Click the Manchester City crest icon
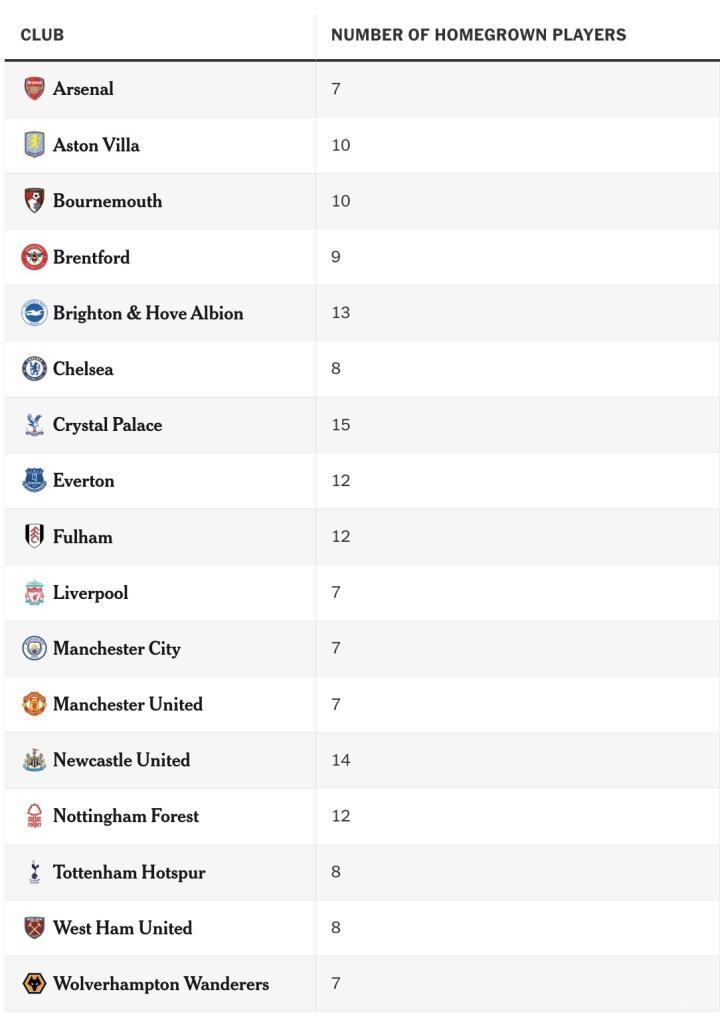Screen dimensions: 720x1016 34,649
